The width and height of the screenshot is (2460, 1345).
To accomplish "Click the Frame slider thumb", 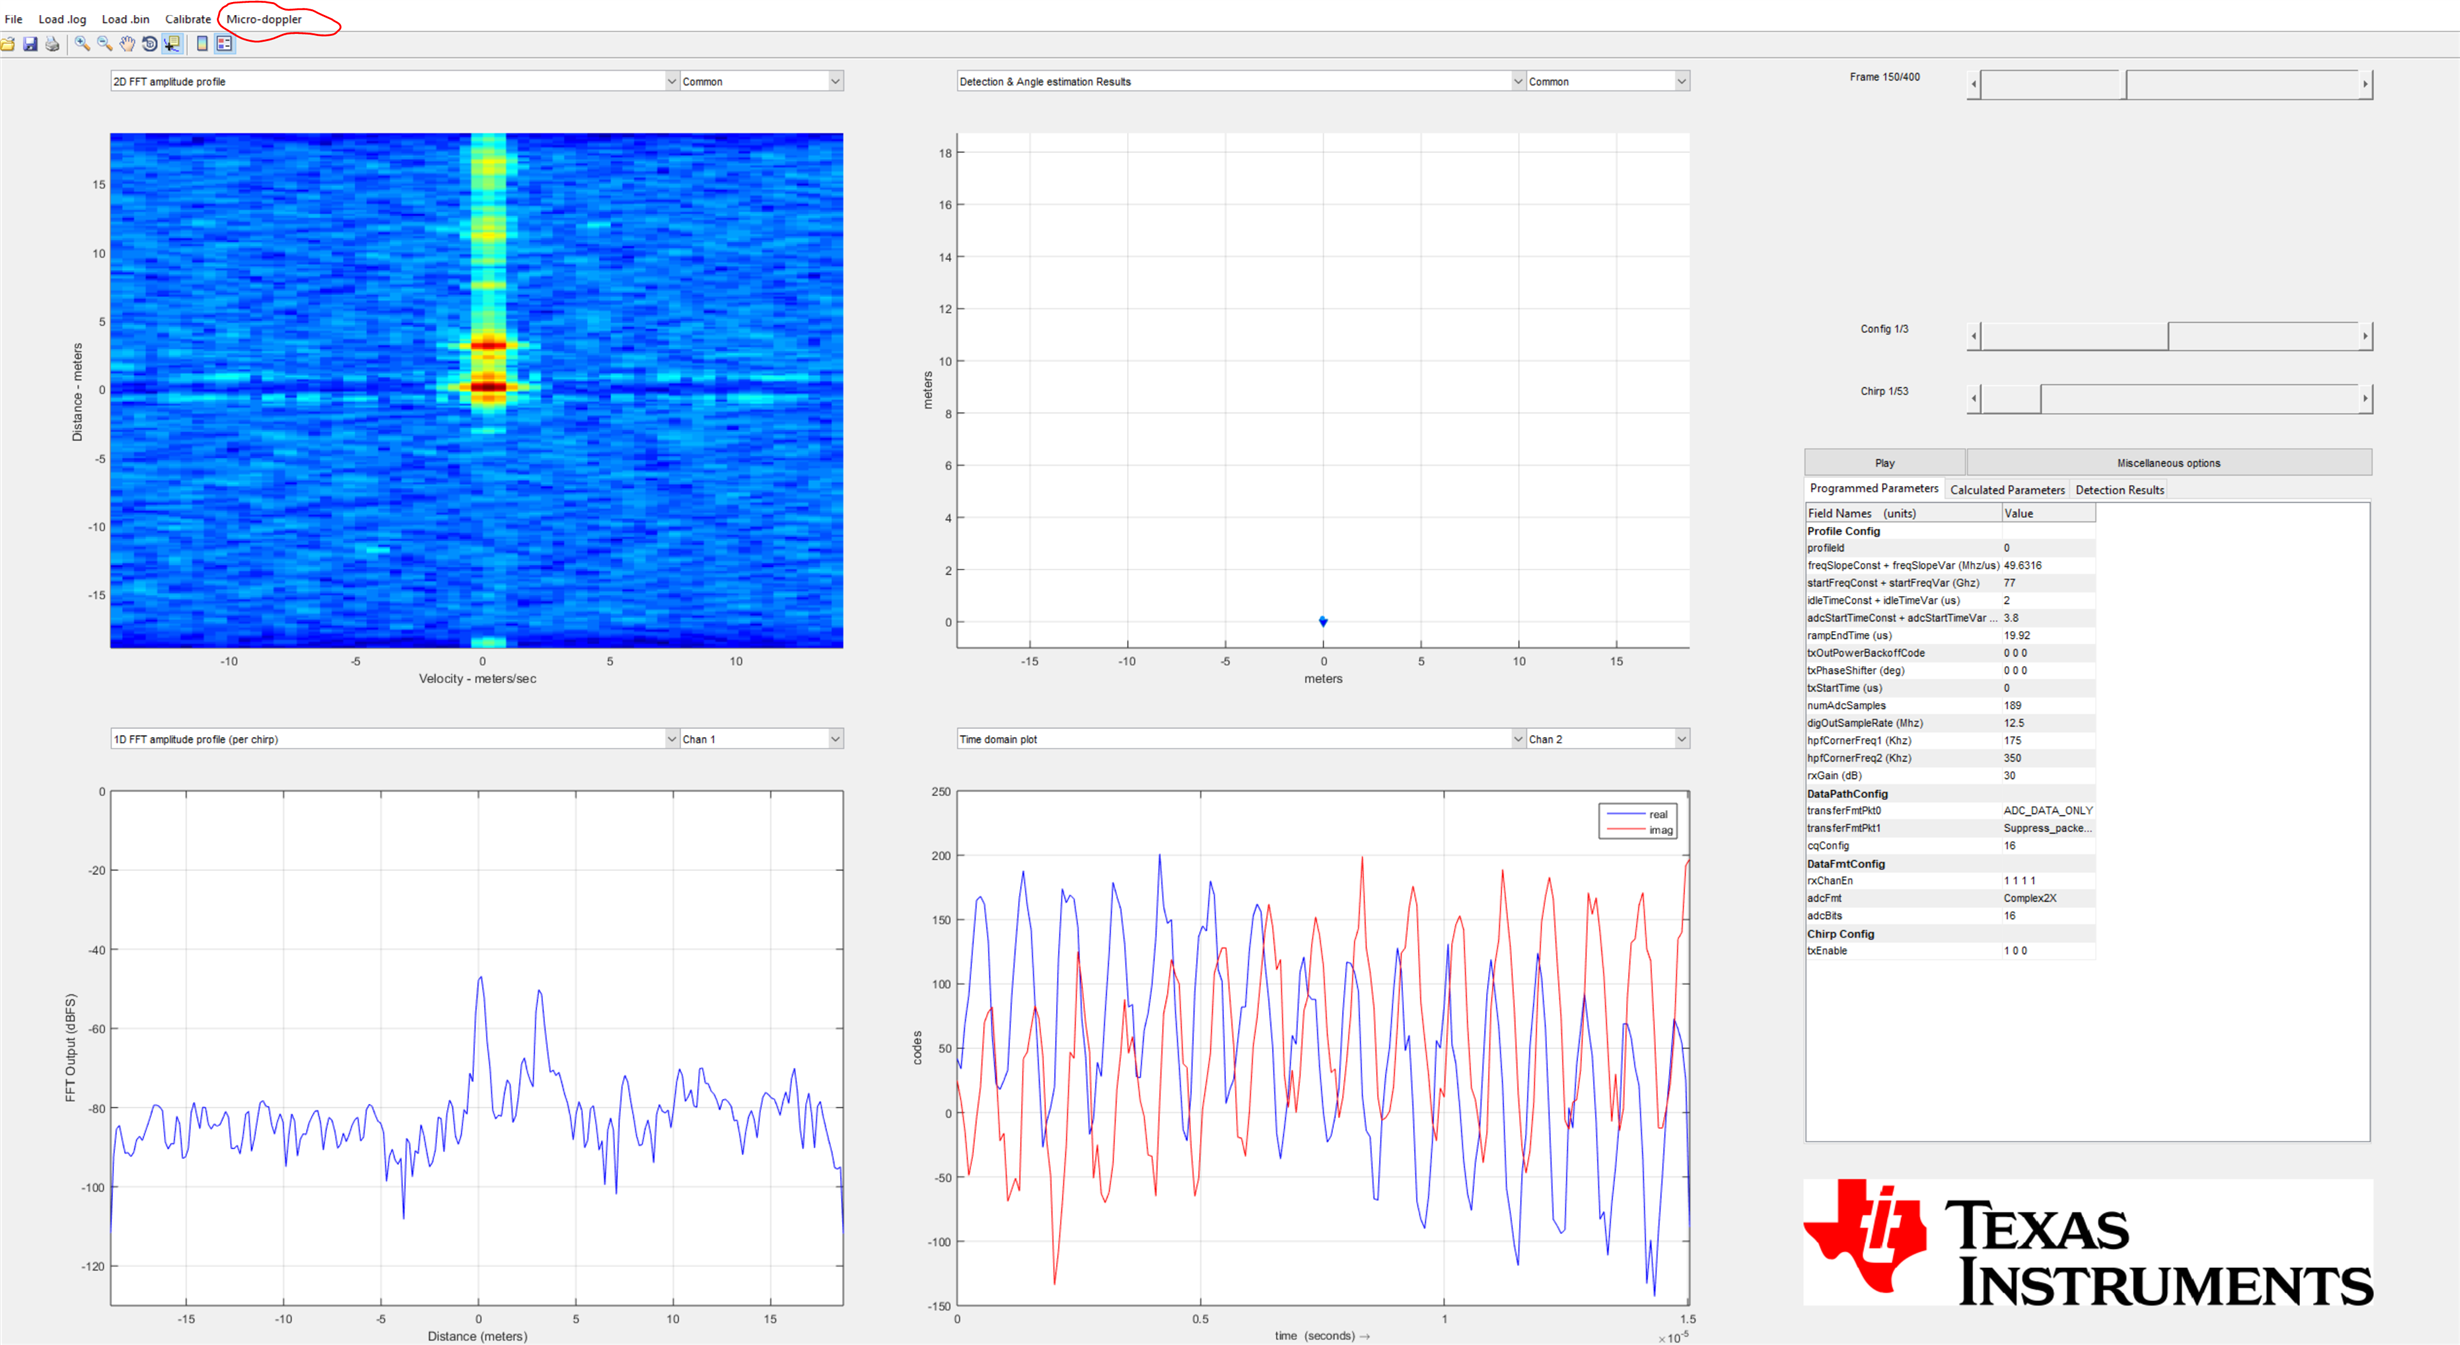I will pos(2124,85).
